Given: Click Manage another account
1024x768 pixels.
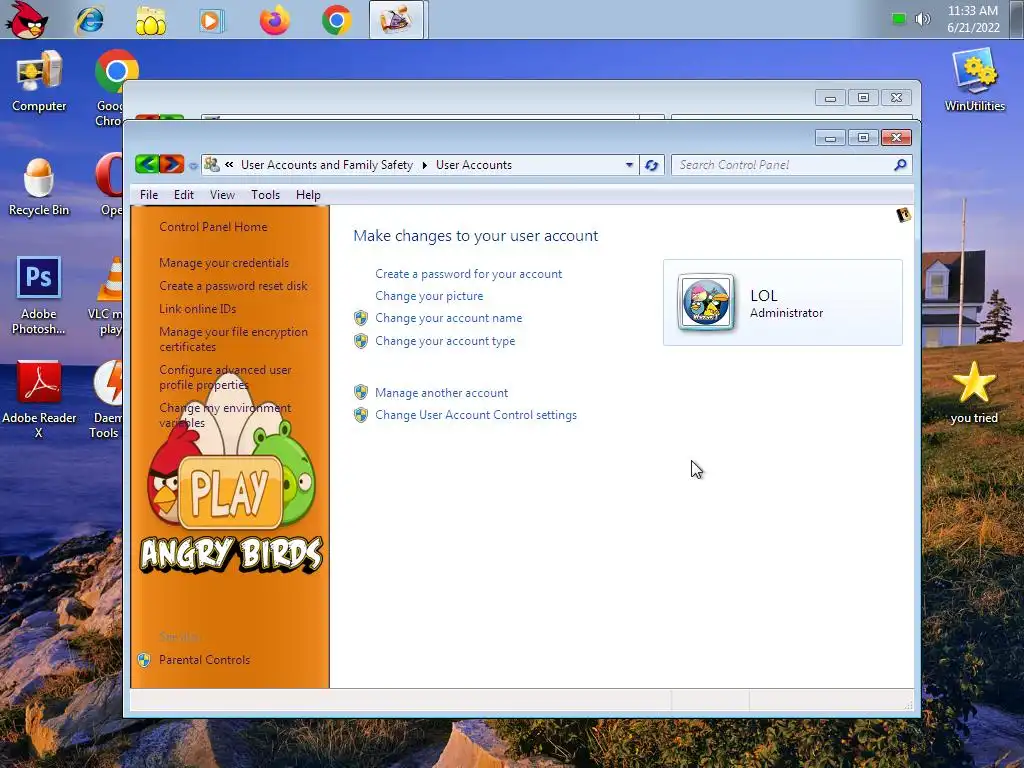Looking at the screenshot, I should 441,392.
